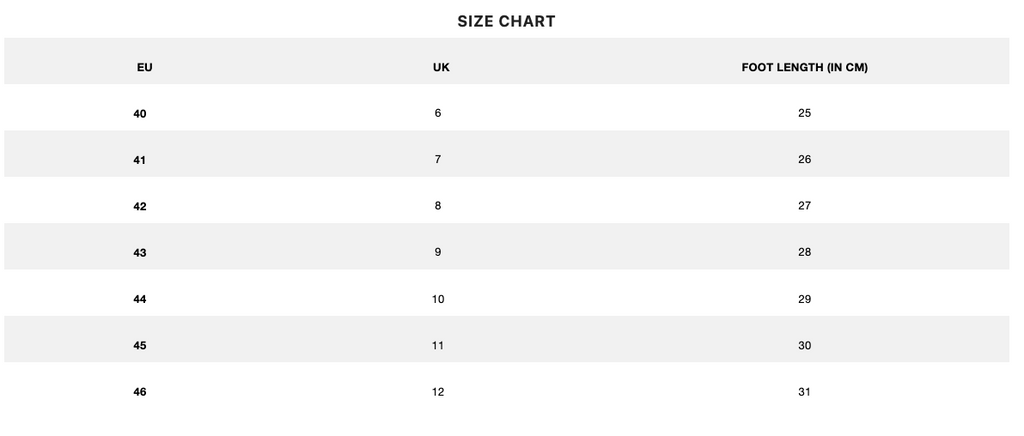
Task: Select foot length 27 value
Action: click(805, 206)
